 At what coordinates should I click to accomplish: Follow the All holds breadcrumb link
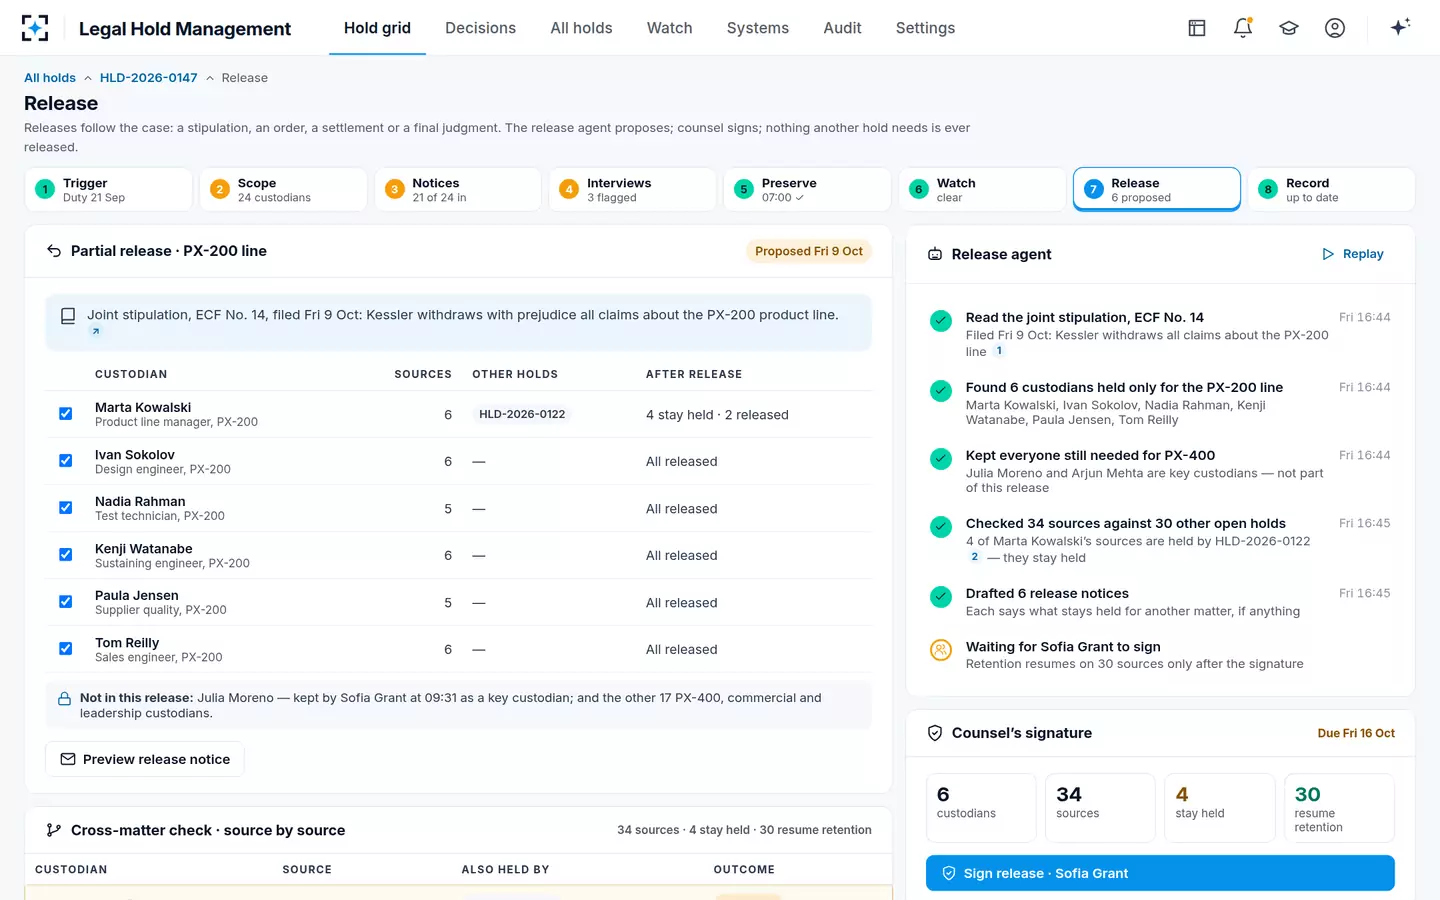(x=50, y=78)
